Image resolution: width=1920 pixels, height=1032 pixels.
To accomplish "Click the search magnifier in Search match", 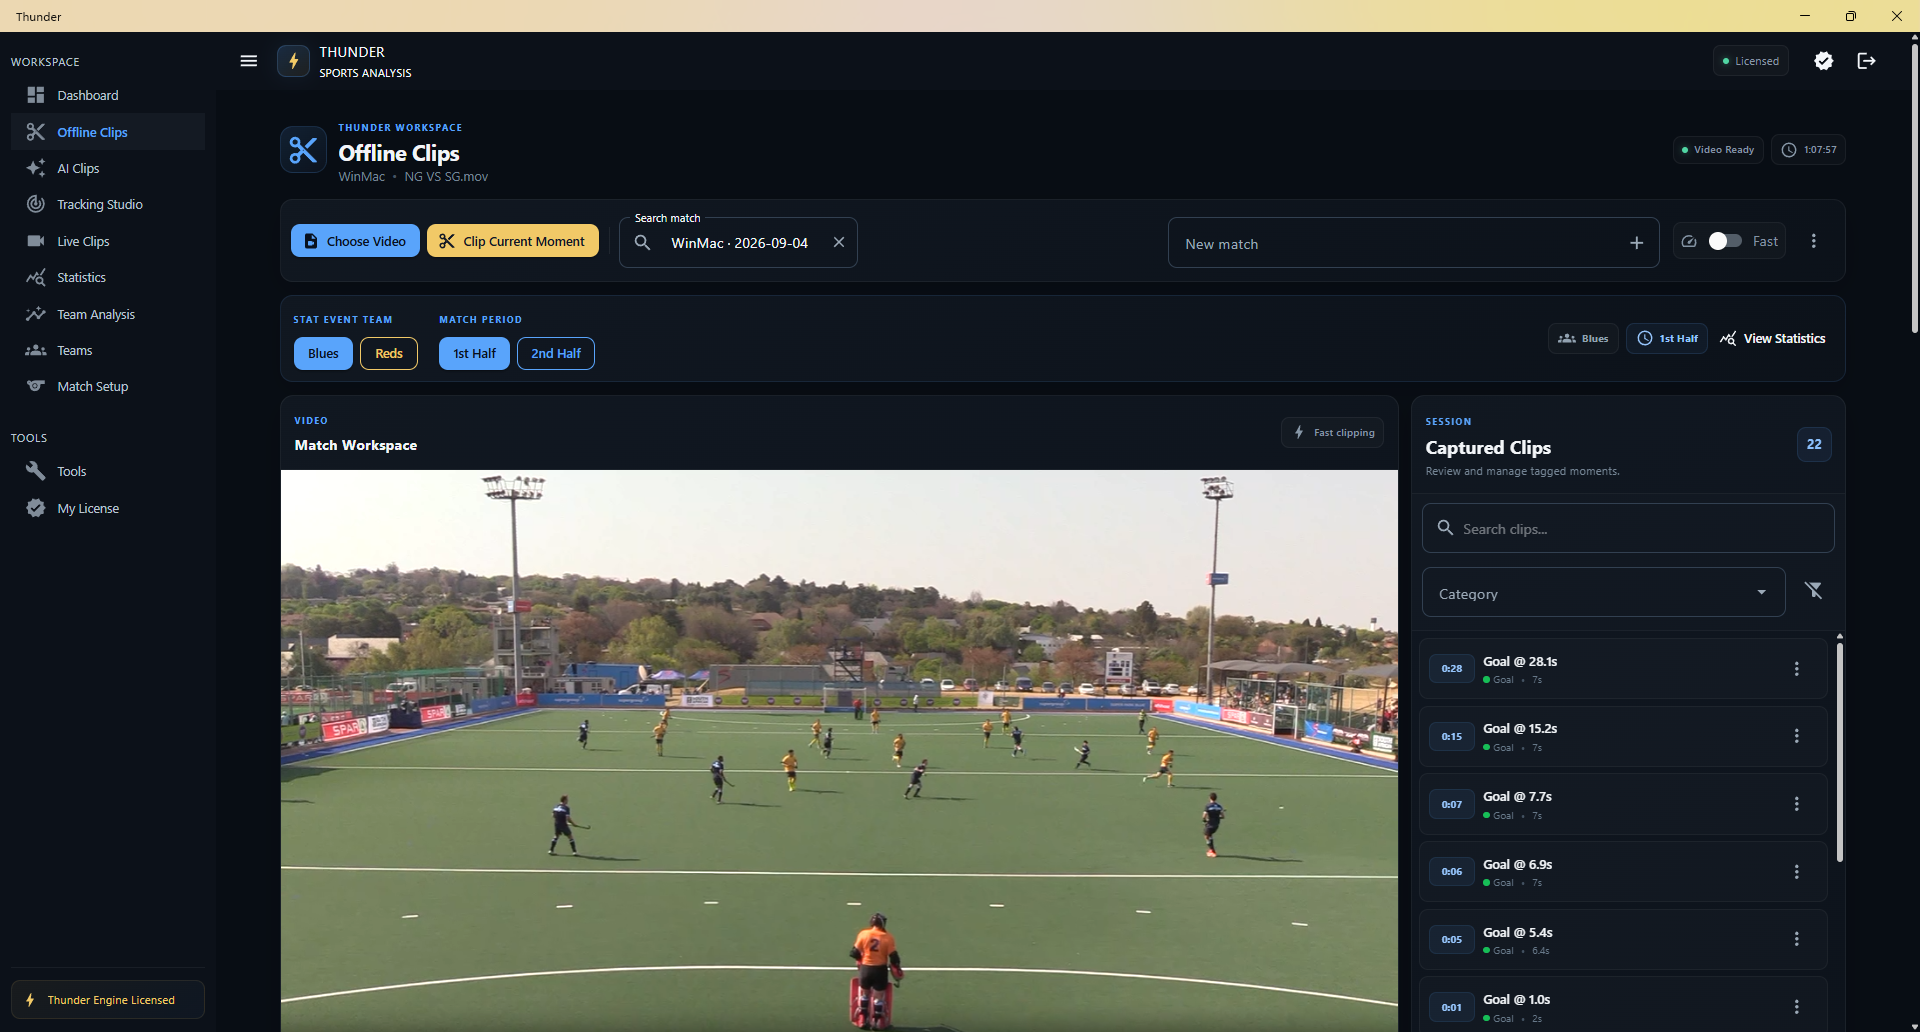I will (x=643, y=243).
